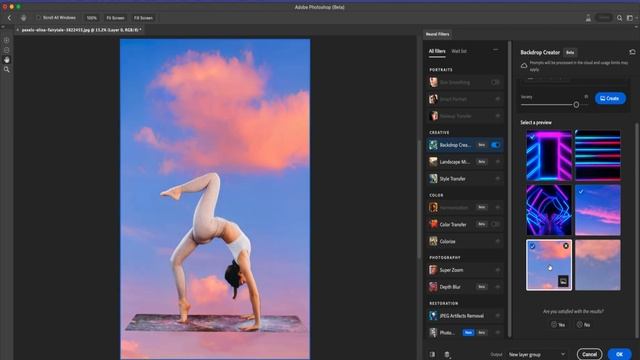The height and width of the screenshot is (360, 640).
Task: Remove the selected sky preview with X
Action: [566, 246]
